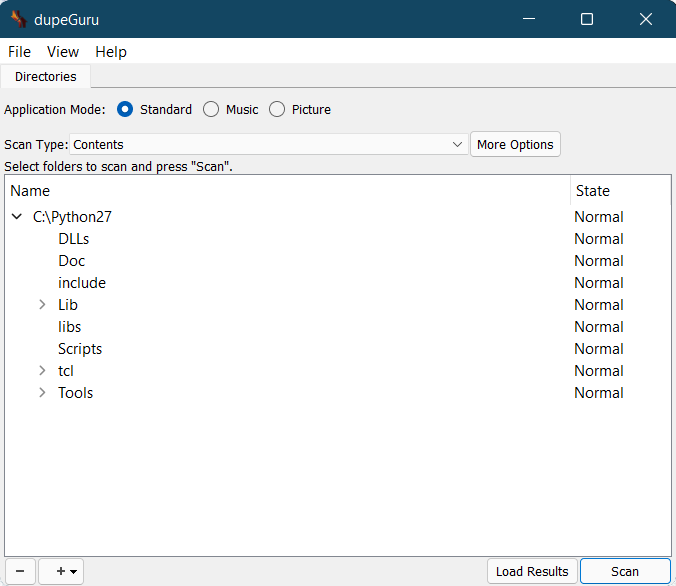Screen dimensions: 676x586
Task: Select the Tools folder name
Action: [75, 393]
